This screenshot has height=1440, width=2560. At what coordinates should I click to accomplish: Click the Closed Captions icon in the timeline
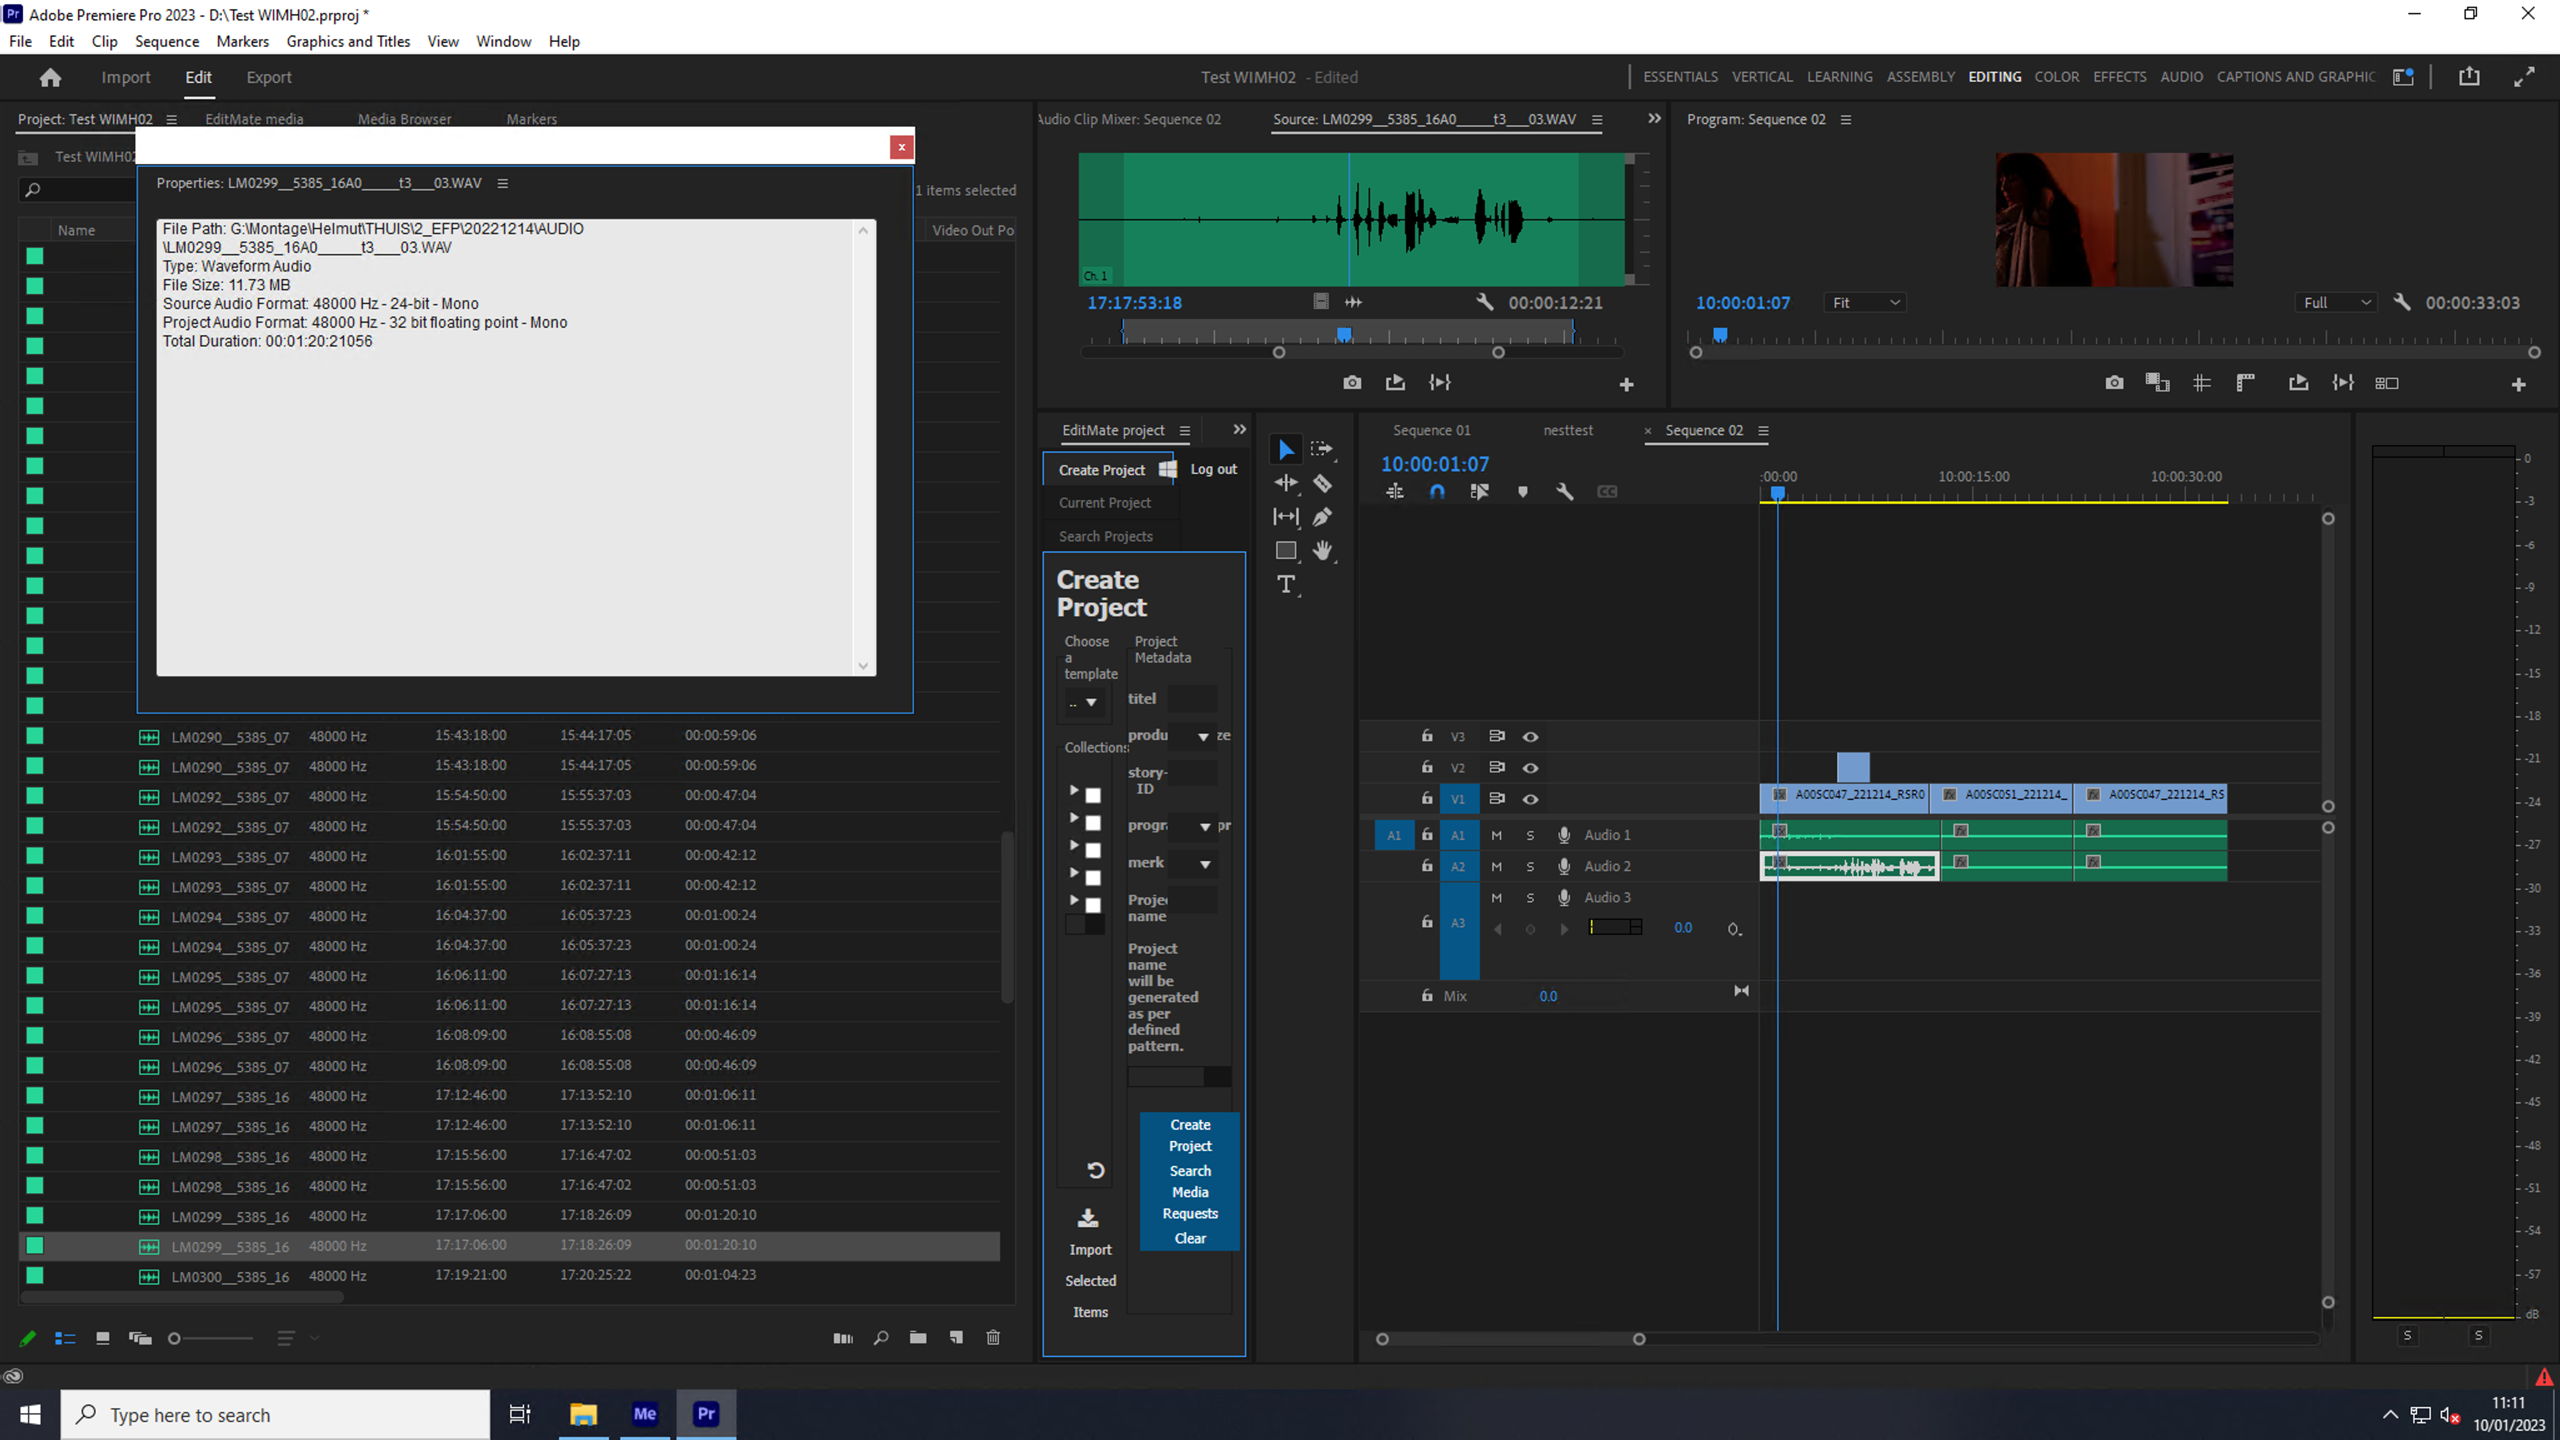(x=1607, y=491)
